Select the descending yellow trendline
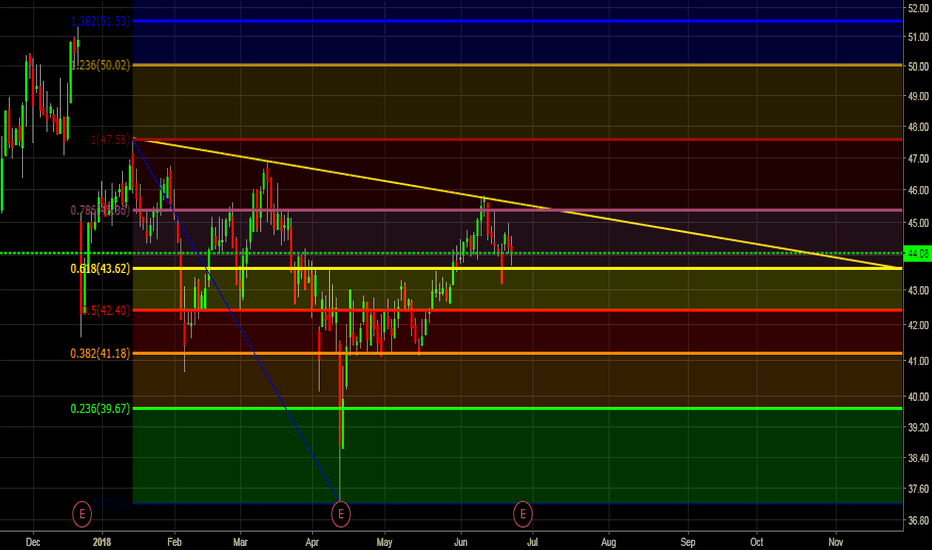 517,203
